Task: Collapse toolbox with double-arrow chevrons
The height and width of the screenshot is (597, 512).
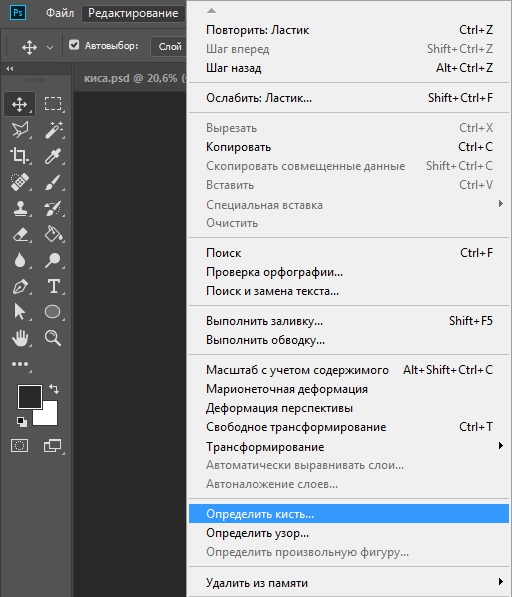Action: (10, 69)
